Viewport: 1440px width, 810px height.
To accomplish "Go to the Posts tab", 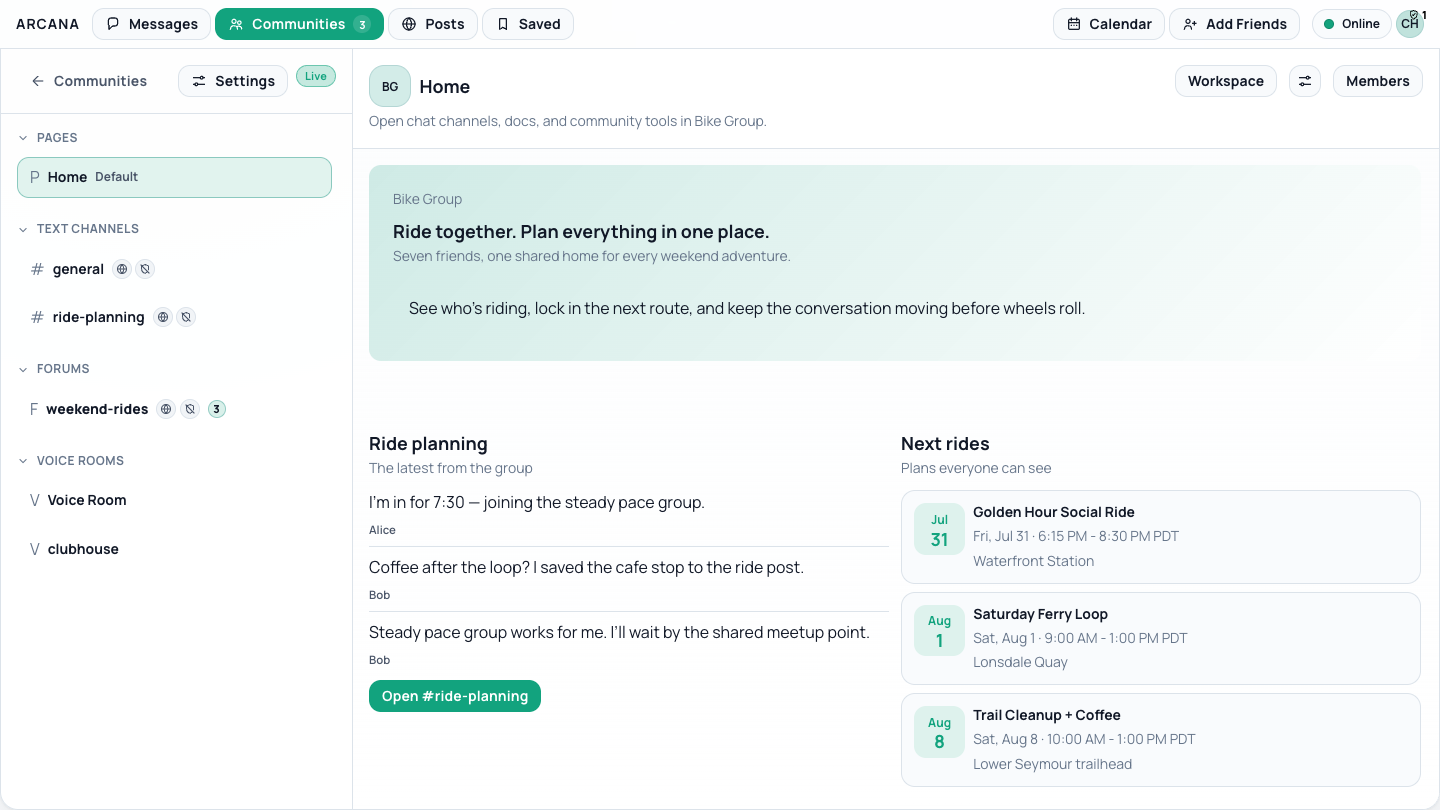I will (433, 24).
